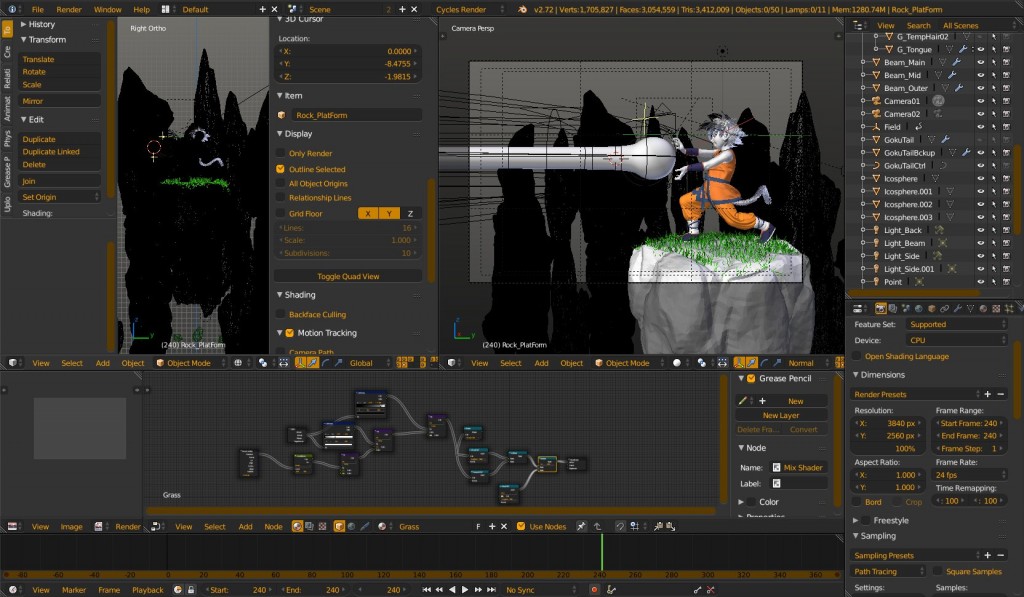The width and height of the screenshot is (1024, 597).
Task: Click the Light_Back lamp icon in outliner
Action: 876,230
